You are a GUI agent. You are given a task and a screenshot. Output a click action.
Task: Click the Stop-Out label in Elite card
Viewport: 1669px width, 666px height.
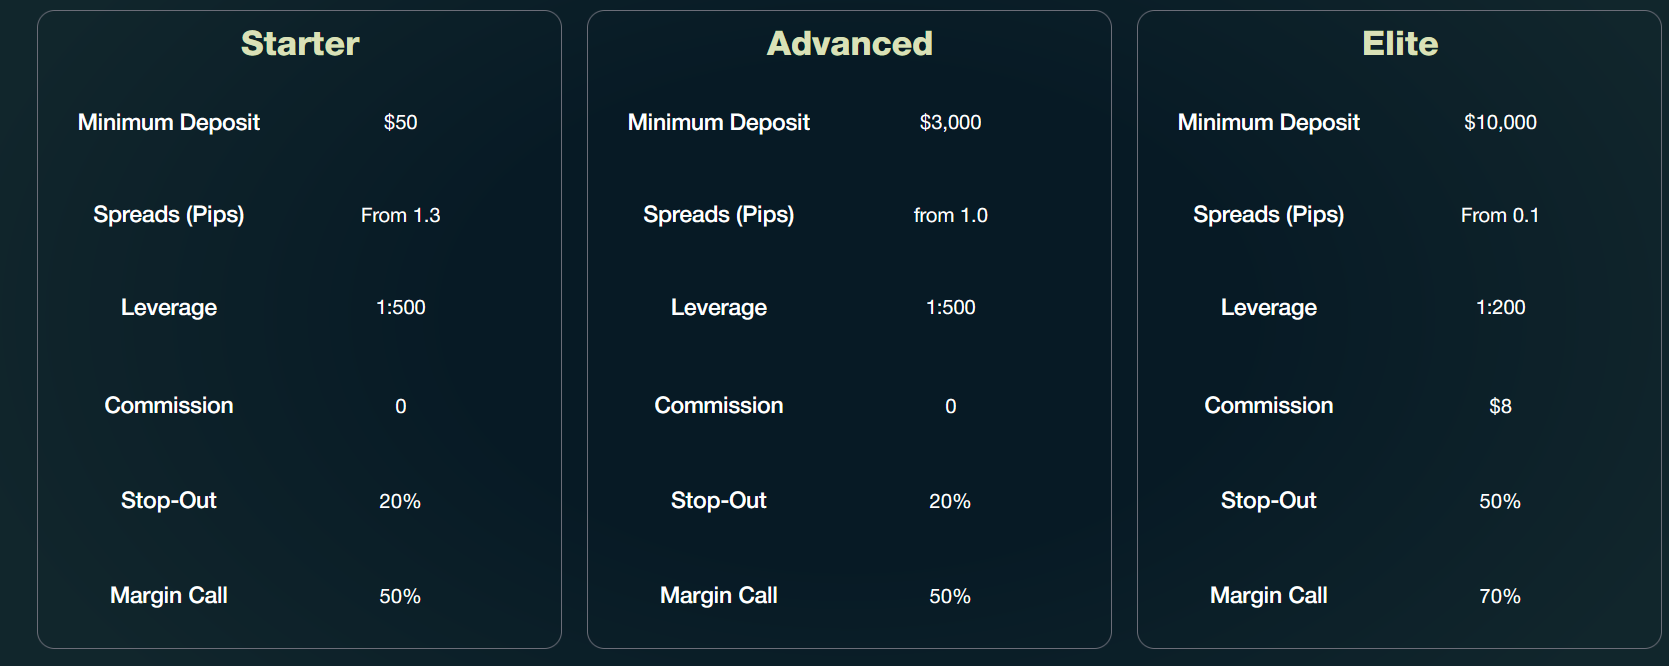click(x=1268, y=500)
